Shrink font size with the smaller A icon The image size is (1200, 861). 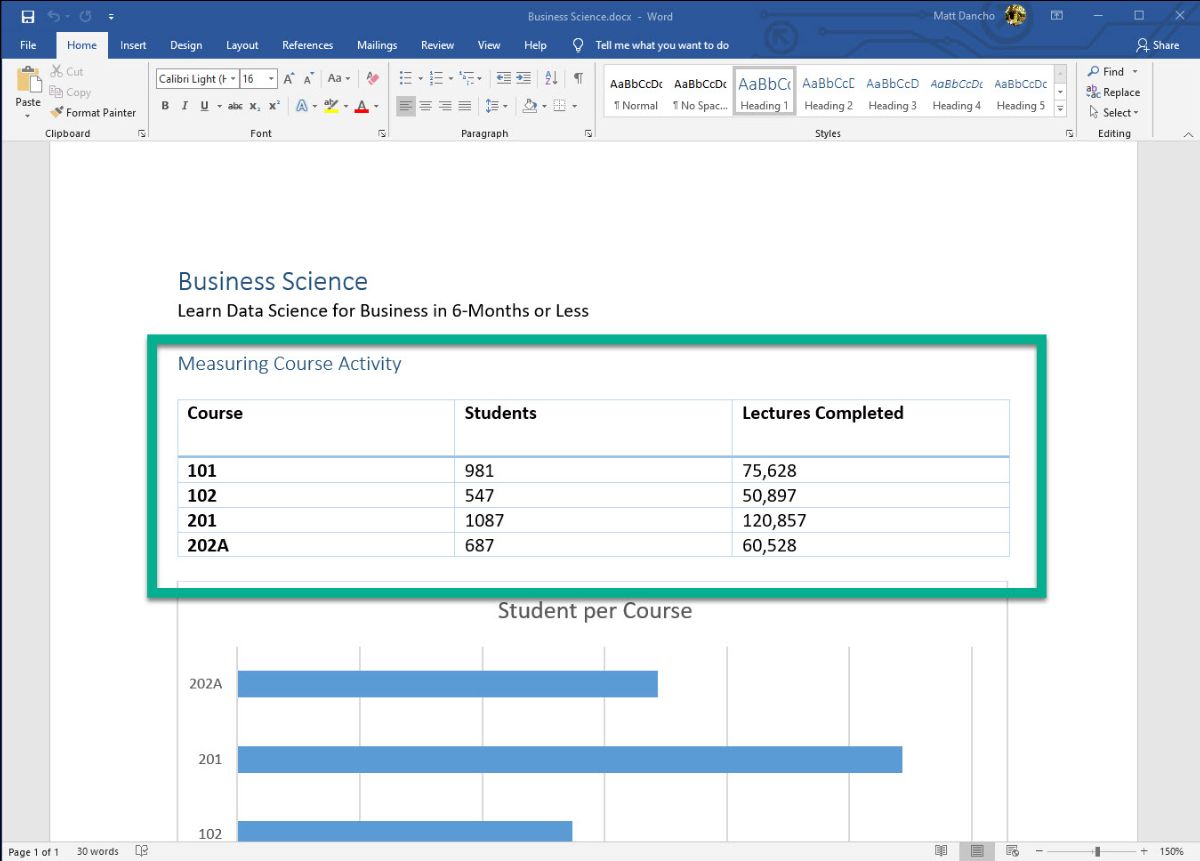[x=308, y=78]
